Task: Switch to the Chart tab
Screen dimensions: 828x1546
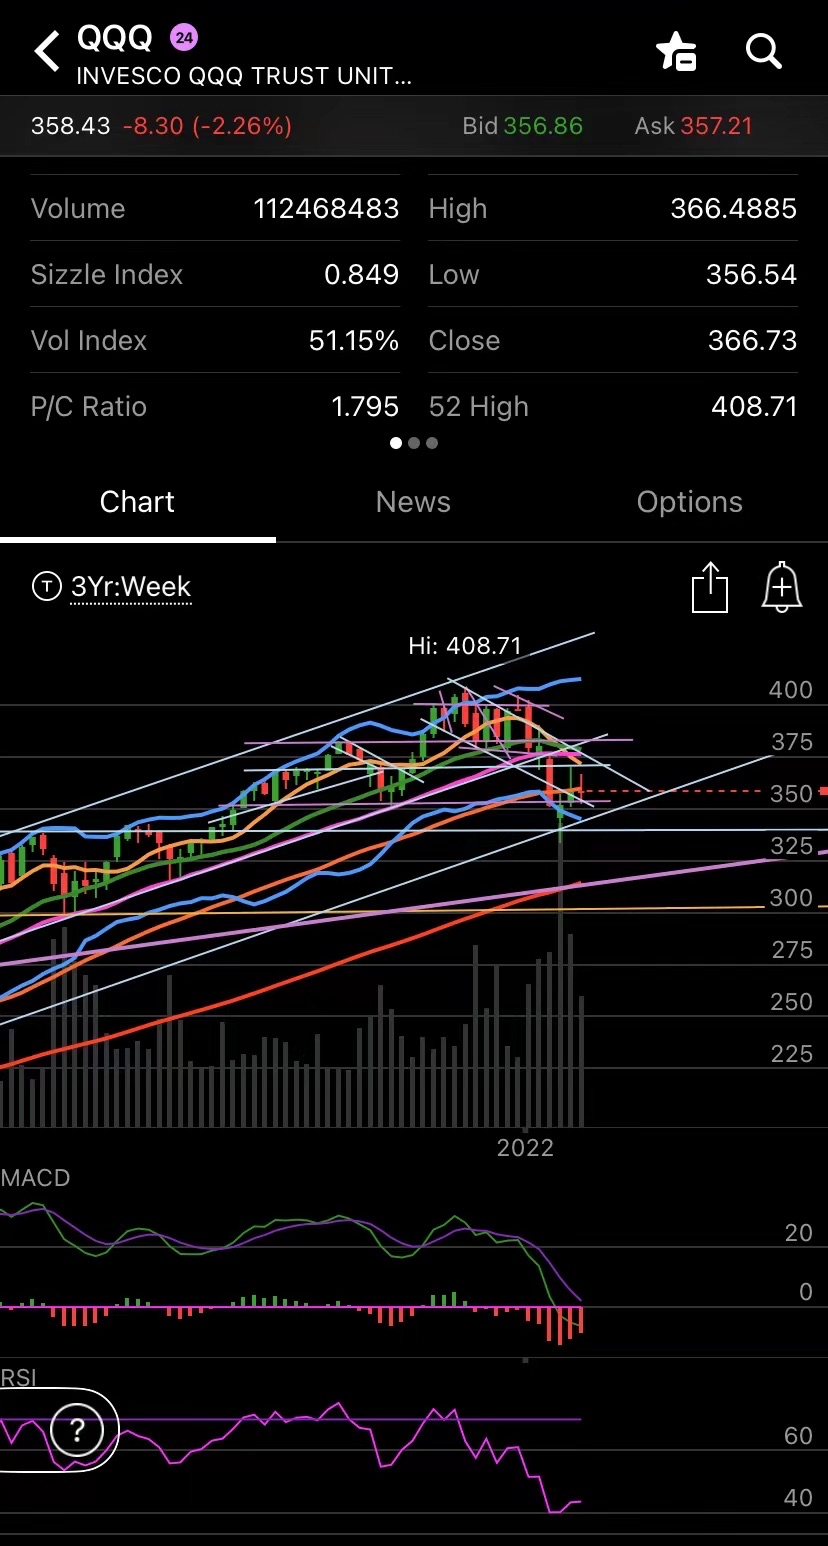Action: pyautogui.click(x=137, y=502)
